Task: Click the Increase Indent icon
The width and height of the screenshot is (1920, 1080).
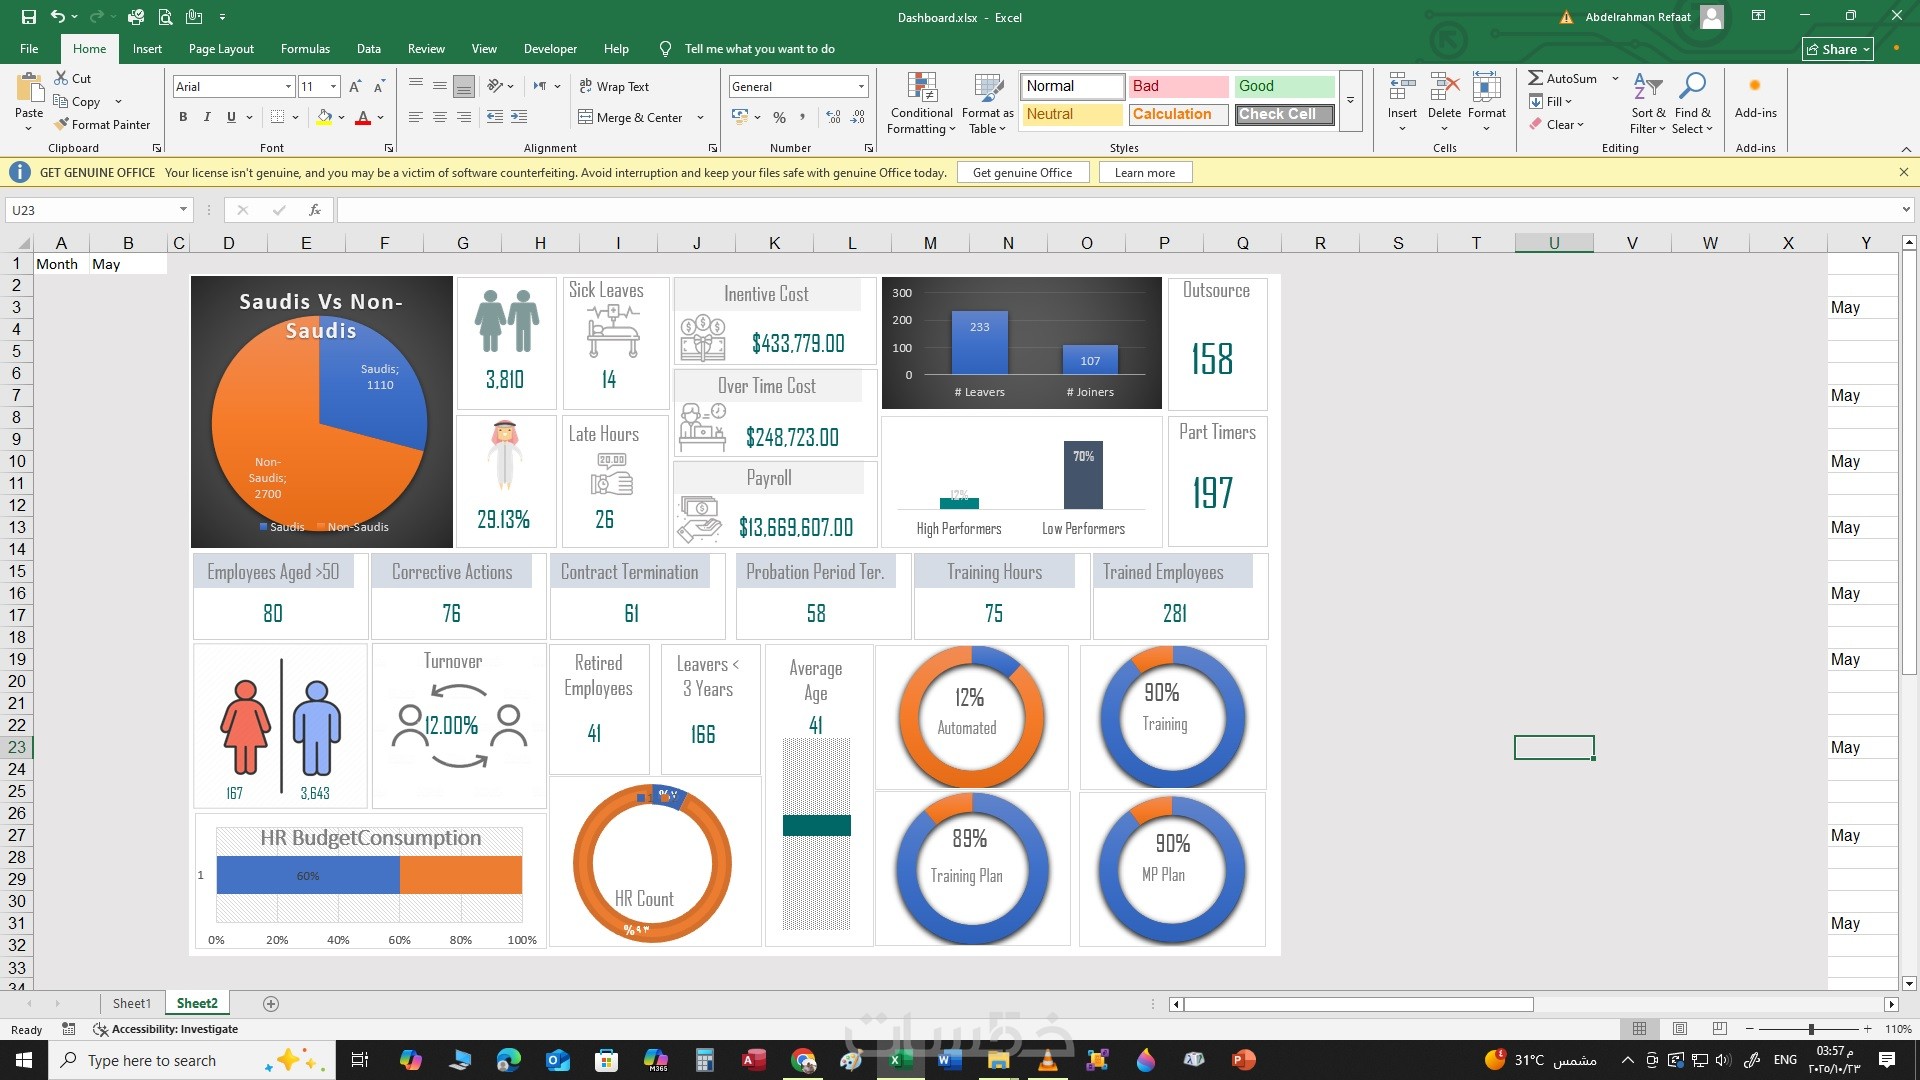Action: (x=519, y=117)
